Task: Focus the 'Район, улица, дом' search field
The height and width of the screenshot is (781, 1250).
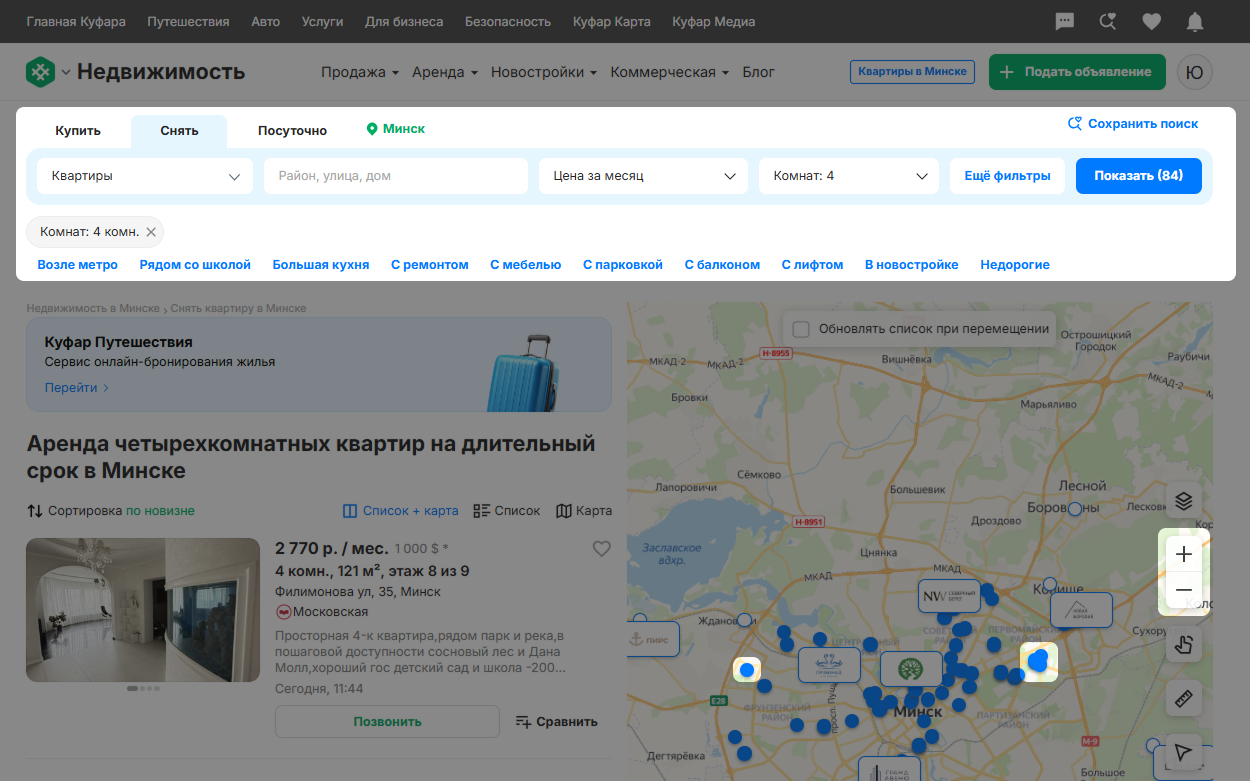Action: click(396, 176)
